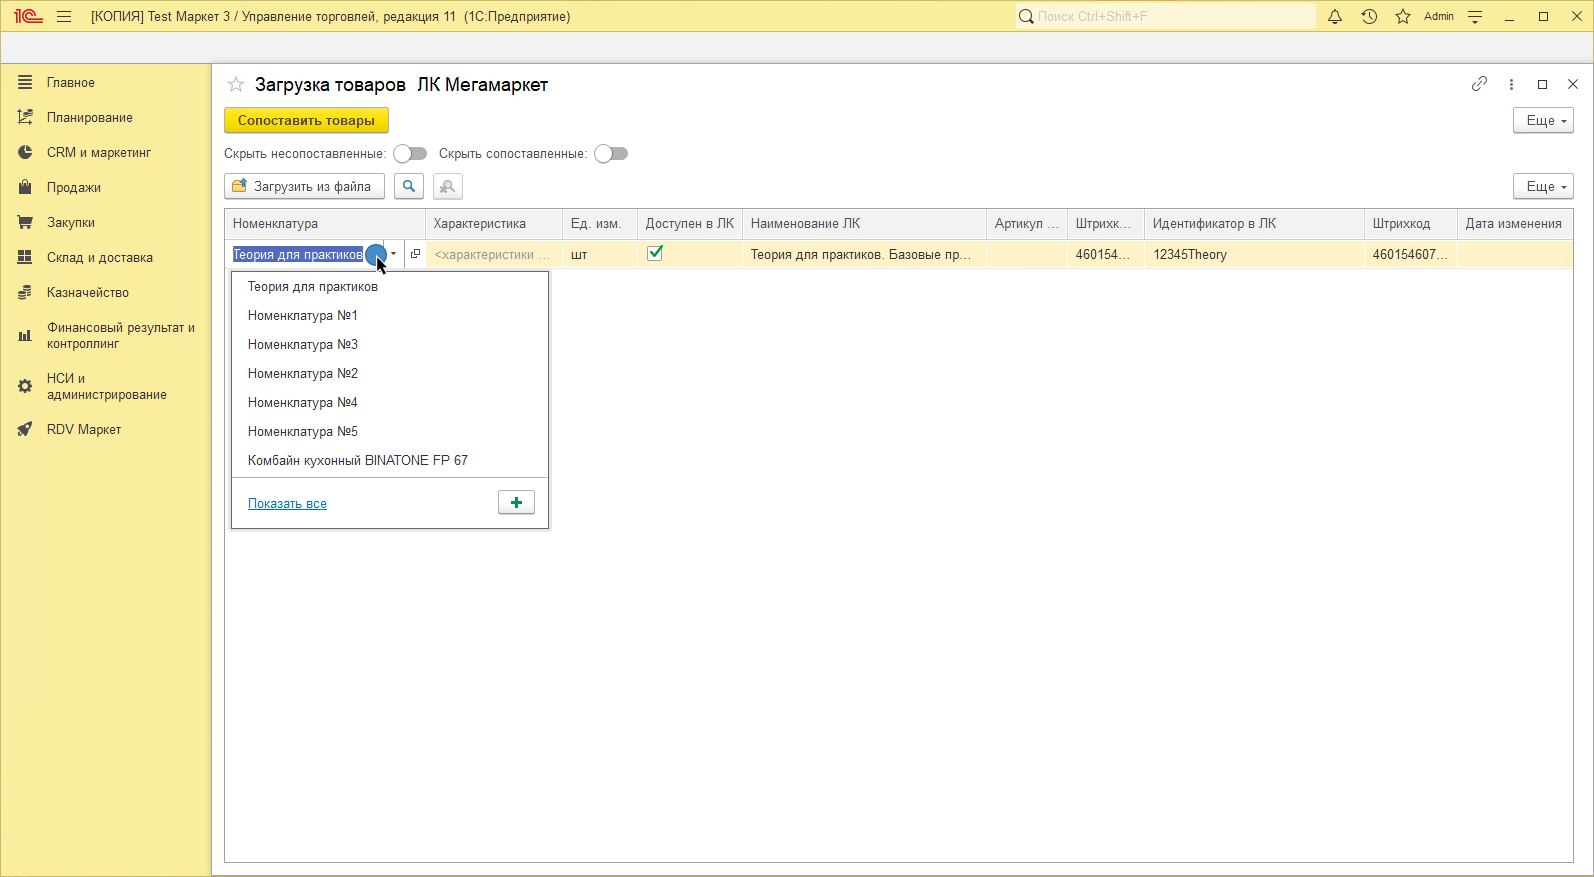
Task: Click Идентификатор в ЛК column header
Action: pyautogui.click(x=1254, y=223)
